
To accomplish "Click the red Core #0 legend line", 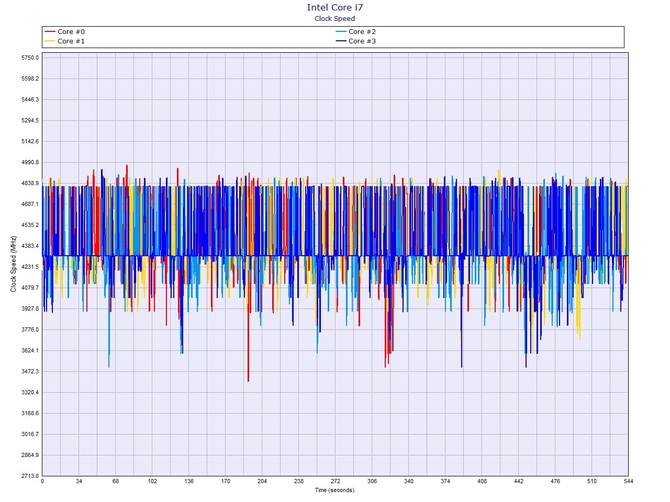I will pyautogui.click(x=50, y=32).
